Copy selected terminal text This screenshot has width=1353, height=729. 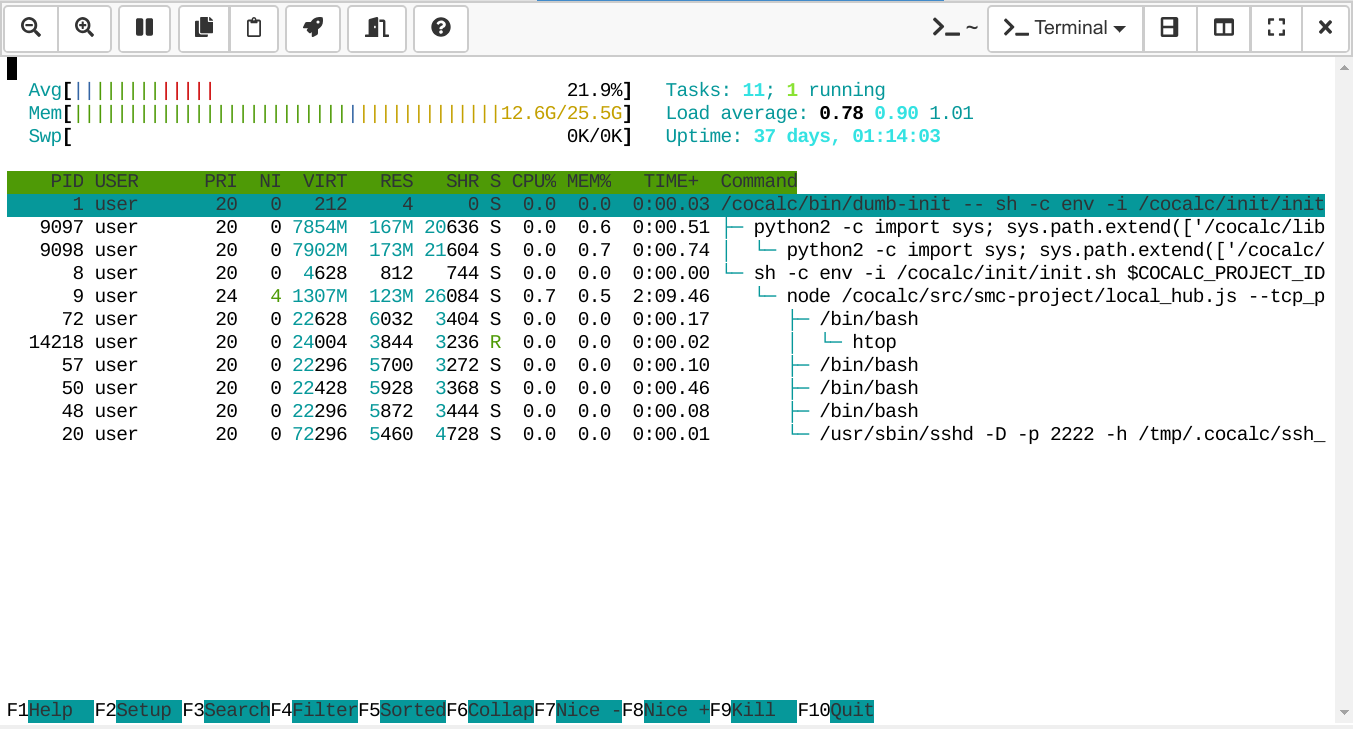[x=204, y=28]
